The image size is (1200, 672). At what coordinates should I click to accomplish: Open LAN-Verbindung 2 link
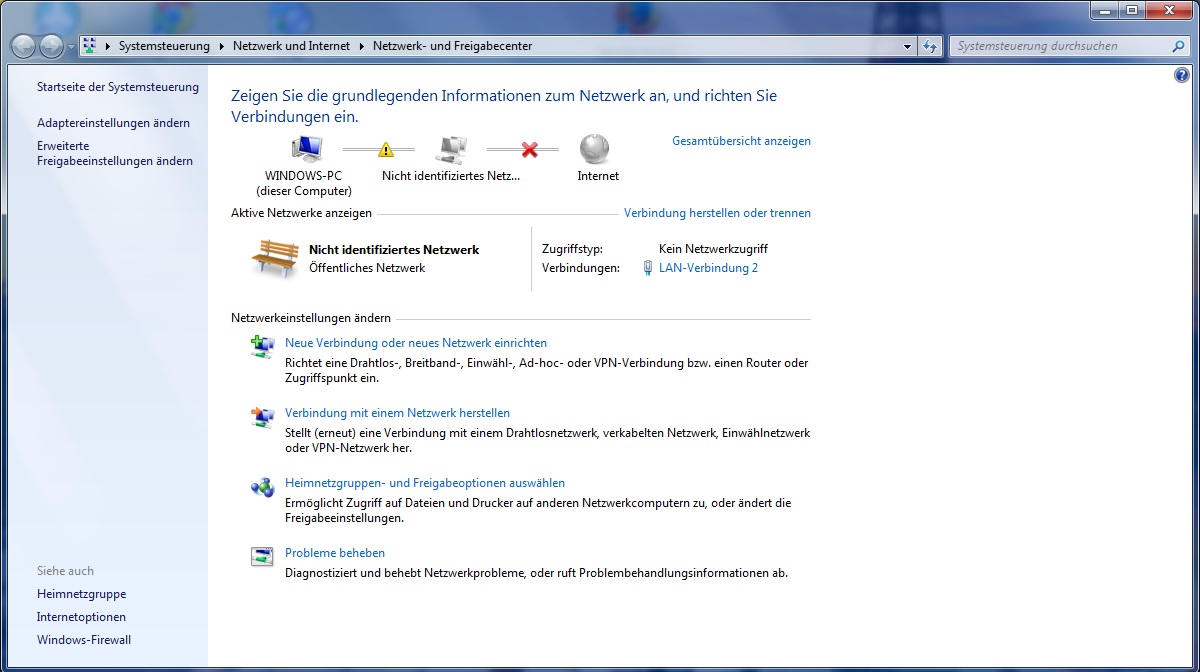coord(708,268)
